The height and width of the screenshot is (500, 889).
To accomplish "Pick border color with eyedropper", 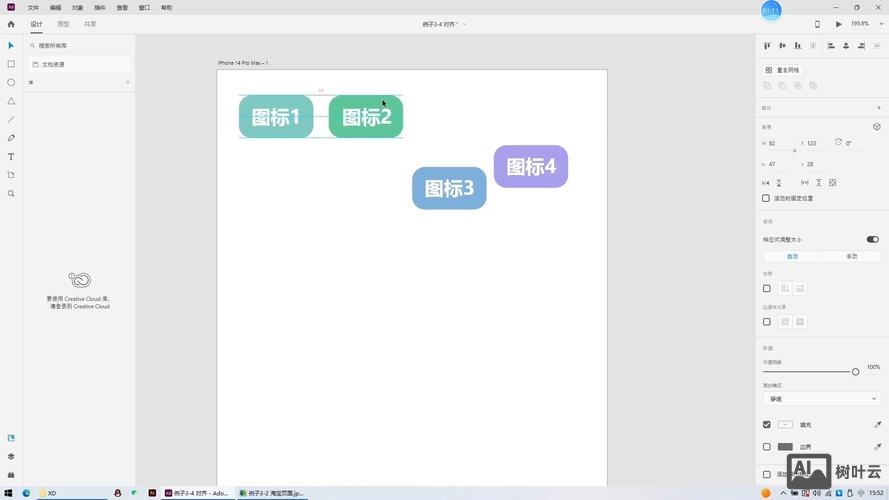I will pos(877,447).
